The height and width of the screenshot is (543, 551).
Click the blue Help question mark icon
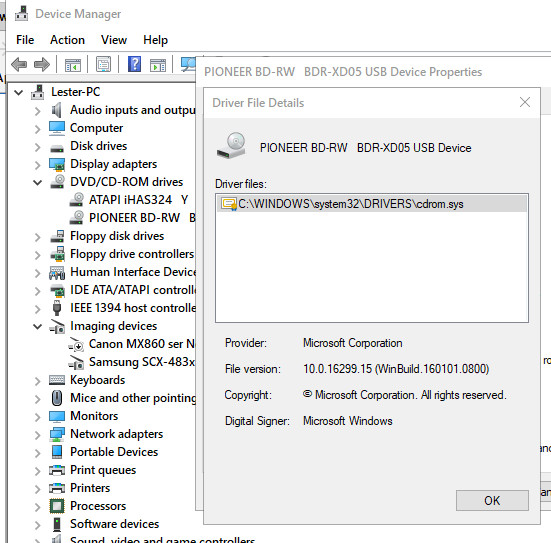click(x=135, y=64)
